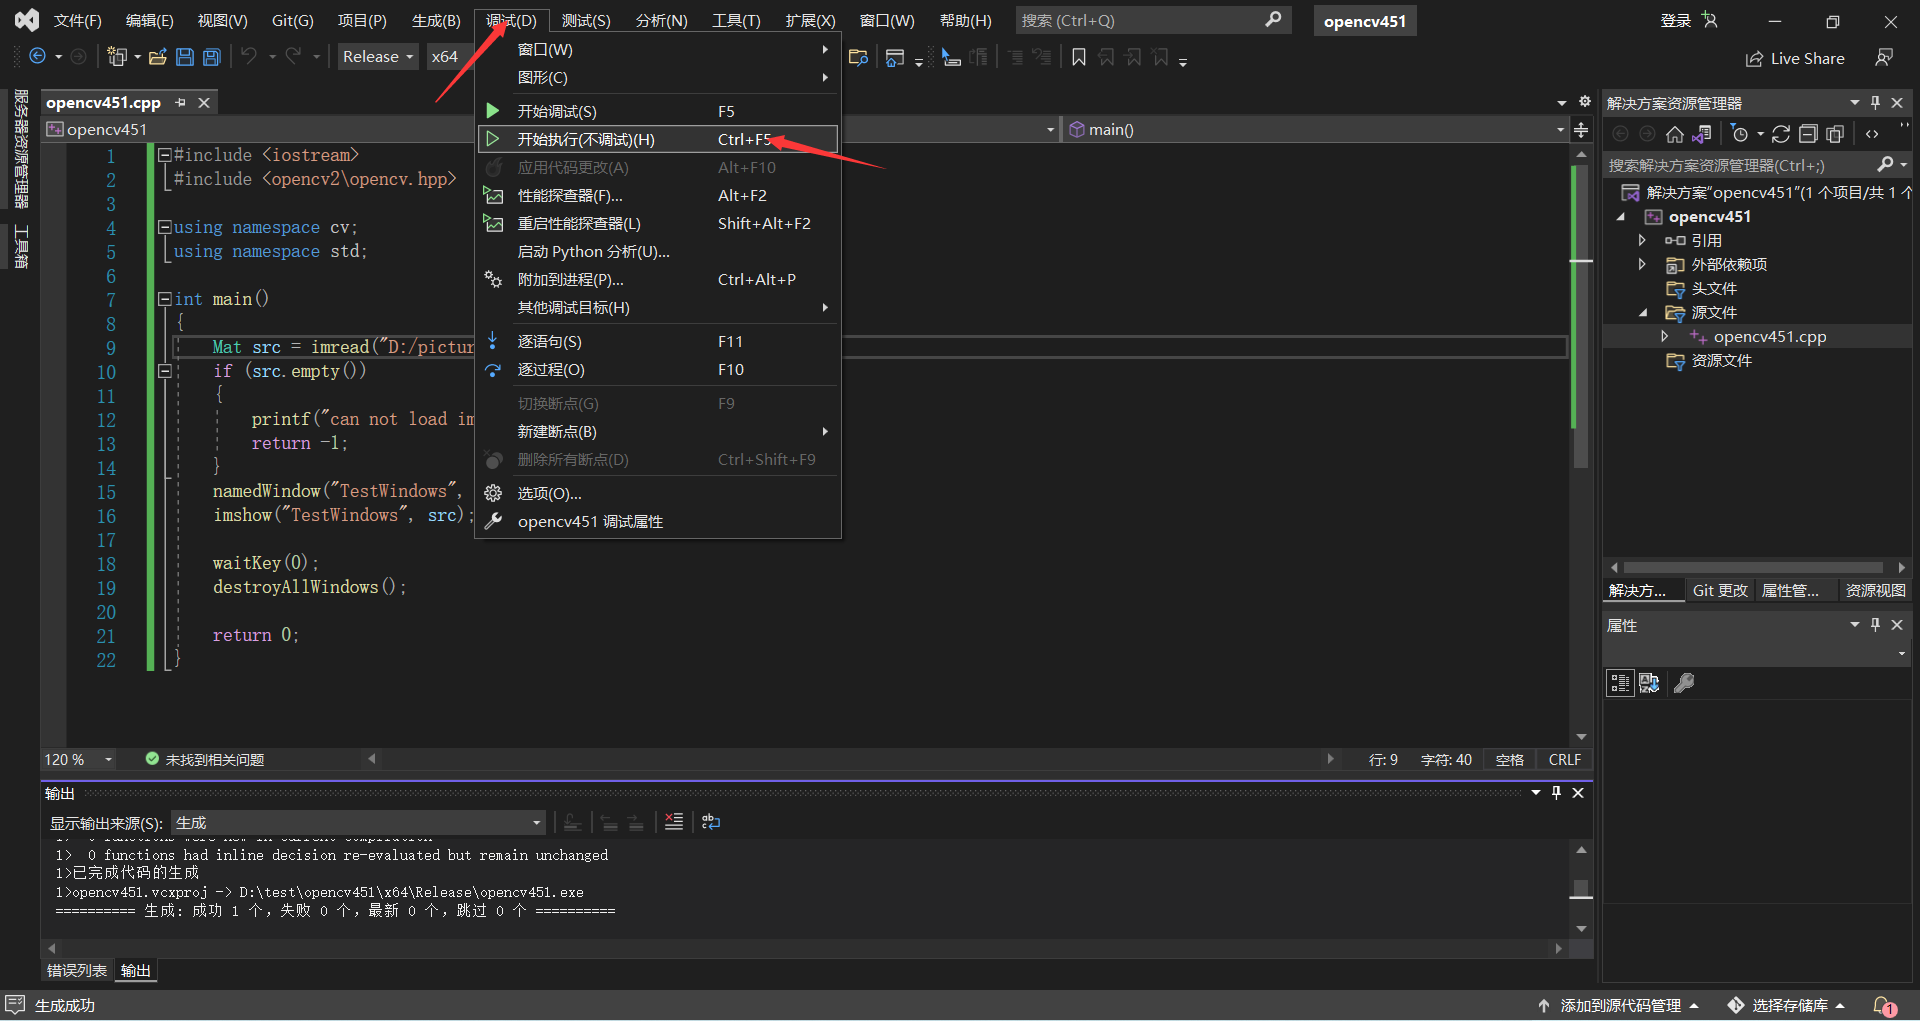Image resolution: width=1920 pixels, height=1021 pixels.
Task: Click the editor settings gear icon above the scrollbar
Action: [1585, 102]
